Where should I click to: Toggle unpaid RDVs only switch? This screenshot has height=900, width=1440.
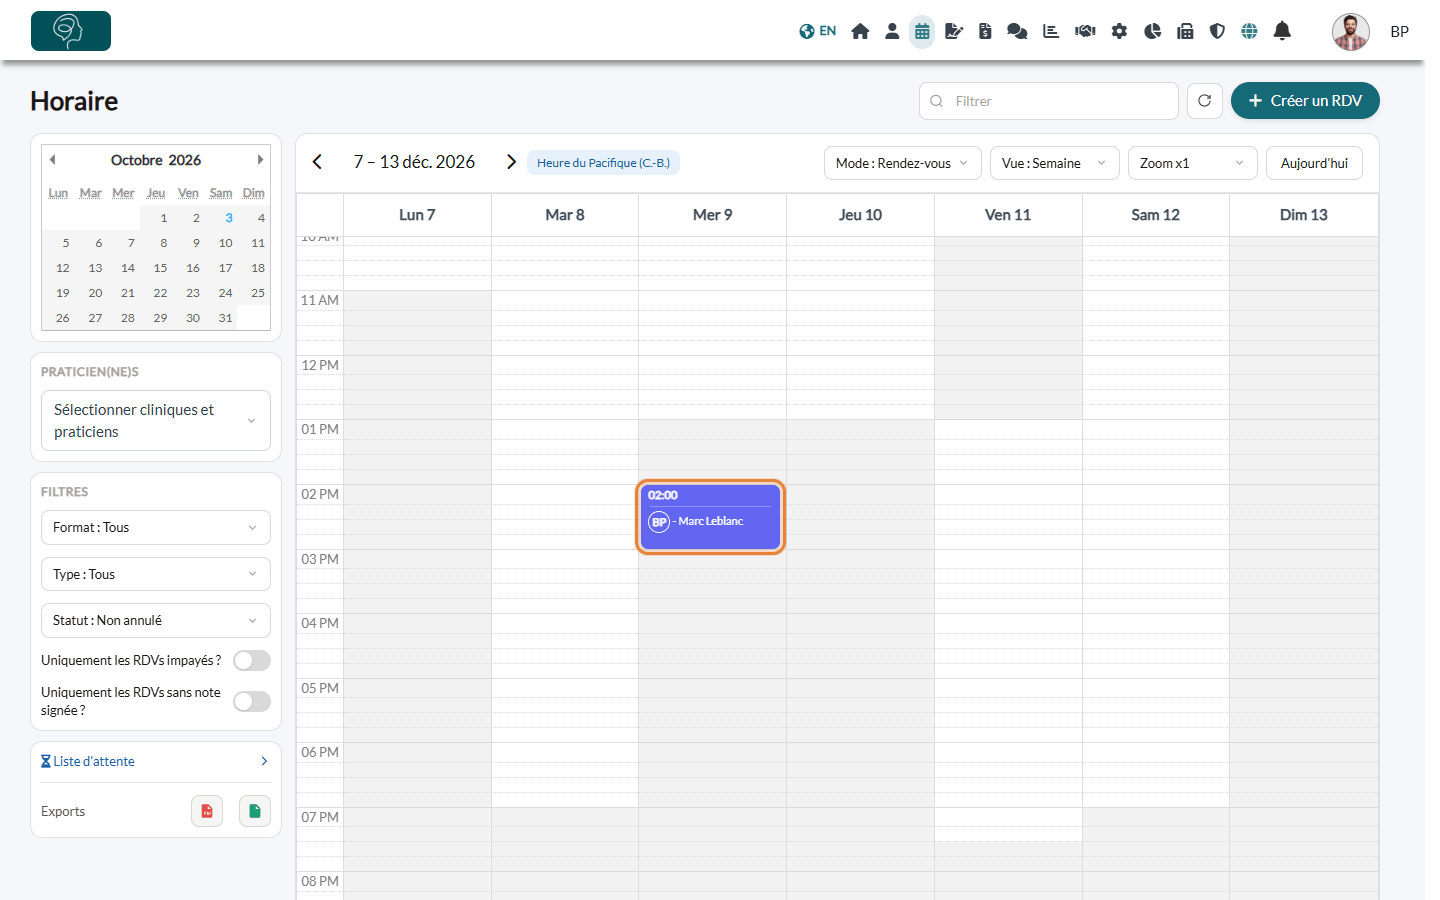pyautogui.click(x=252, y=661)
